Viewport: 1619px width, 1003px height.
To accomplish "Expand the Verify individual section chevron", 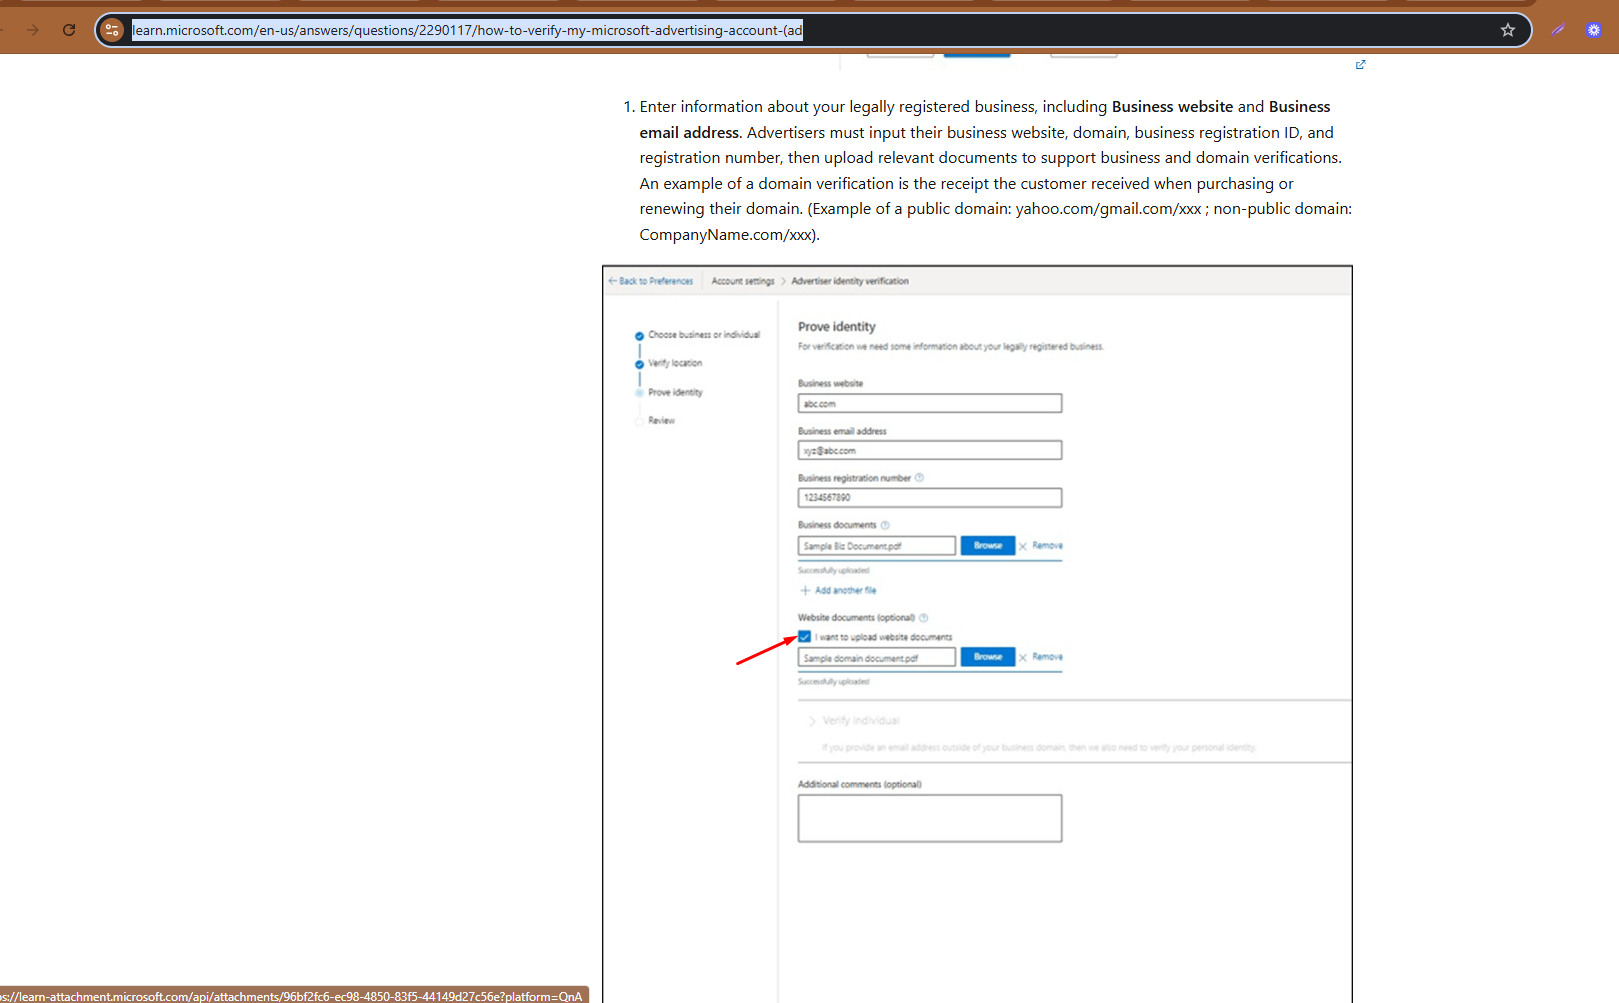I will 811,721.
